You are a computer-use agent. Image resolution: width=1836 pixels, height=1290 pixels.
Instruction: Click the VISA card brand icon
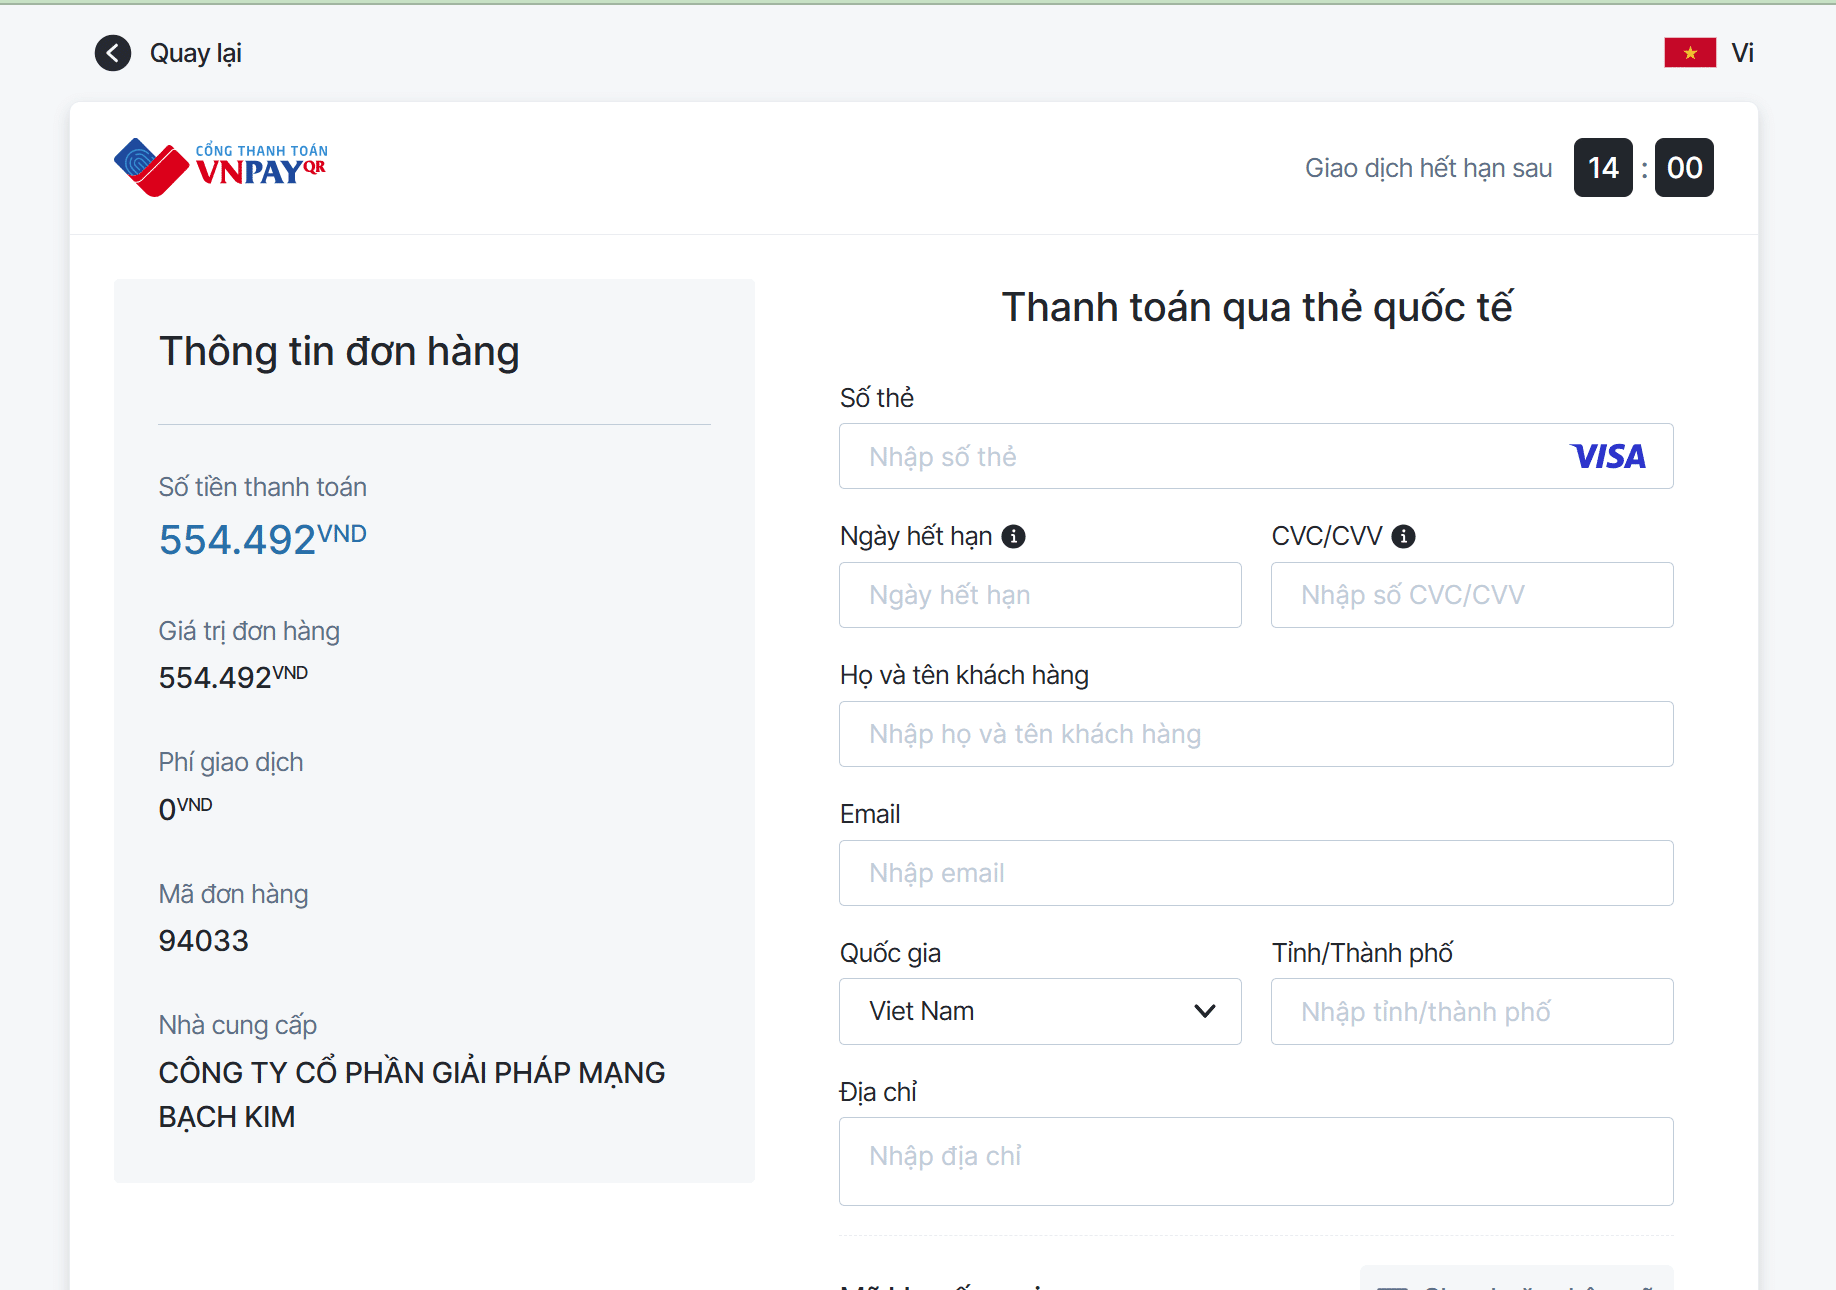[1608, 457]
